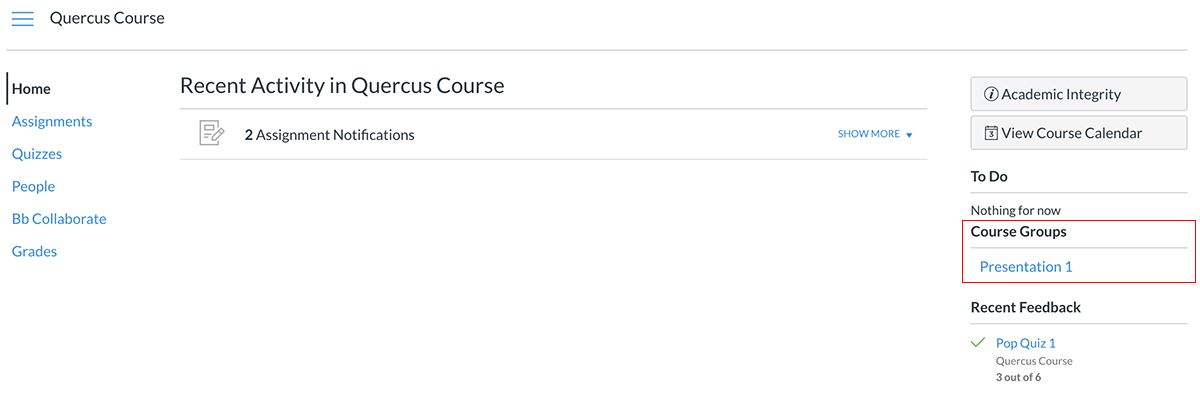Open Bb Collaborate in the sidebar
Screen dimensions: 1200x418
pyautogui.click(x=59, y=219)
